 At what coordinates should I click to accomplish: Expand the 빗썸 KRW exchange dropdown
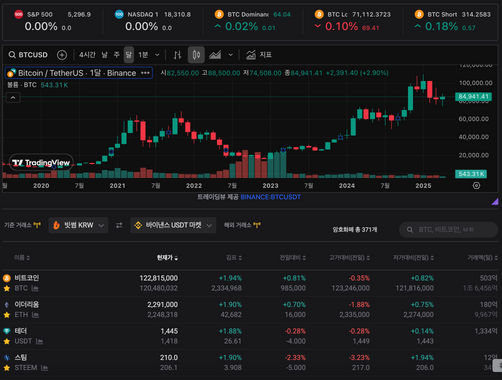click(78, 225)
